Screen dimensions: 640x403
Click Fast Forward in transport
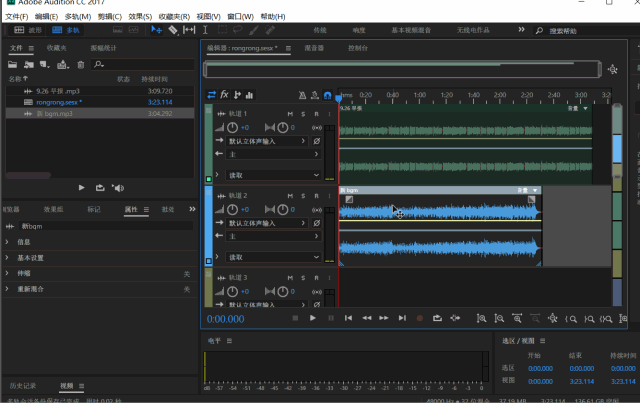point(384,318)
